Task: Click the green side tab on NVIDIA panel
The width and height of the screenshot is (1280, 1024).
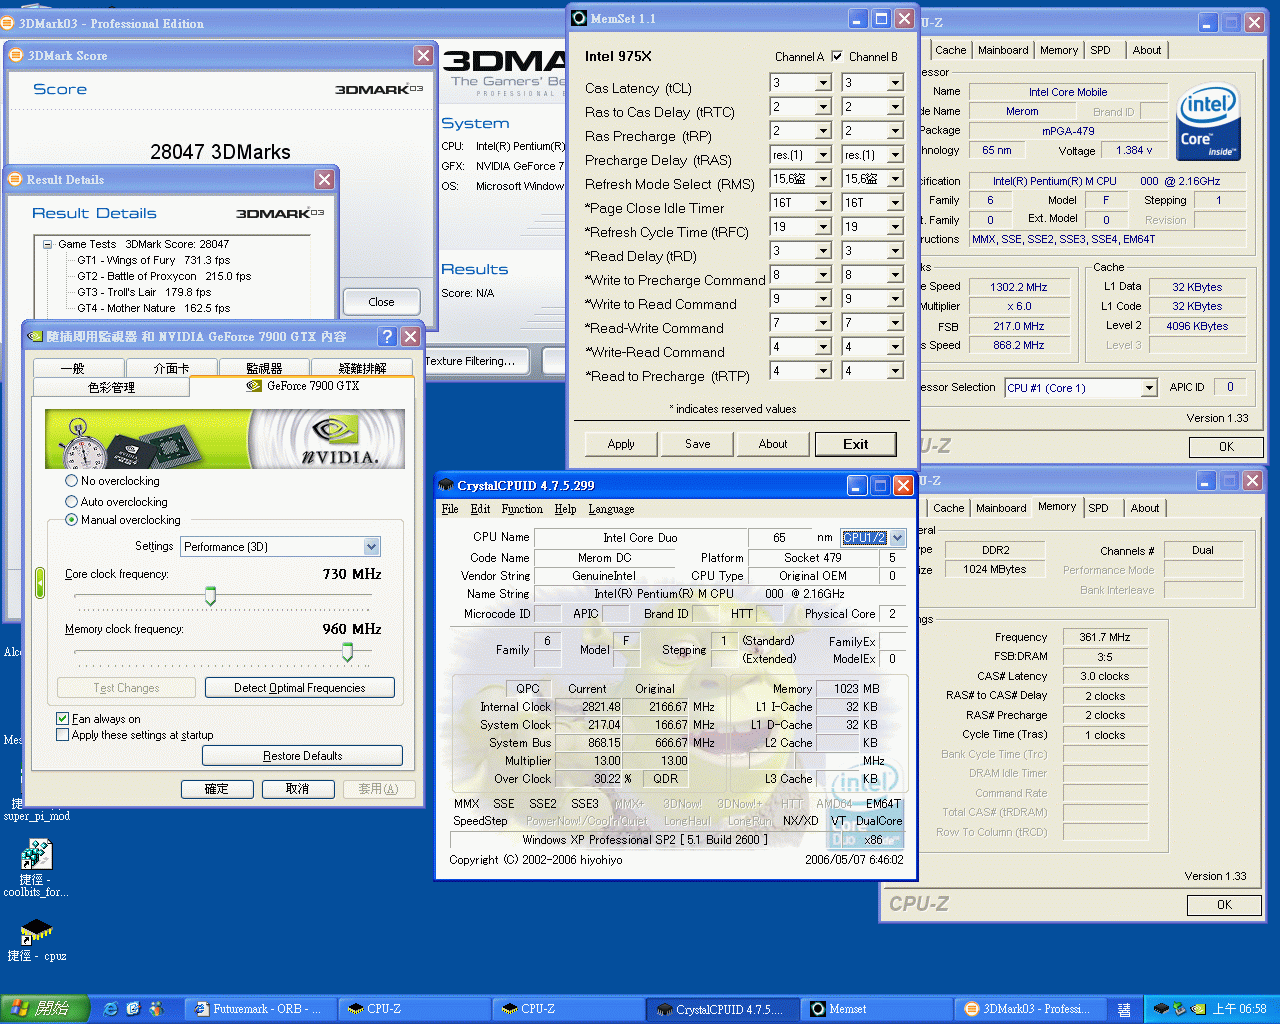Action: pyautogui.click(x=40, y=582)
